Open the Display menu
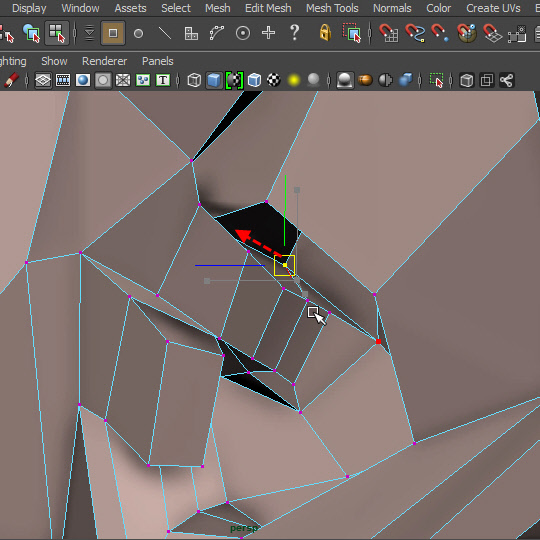540x540 pixels. click(x=29, y=8)
